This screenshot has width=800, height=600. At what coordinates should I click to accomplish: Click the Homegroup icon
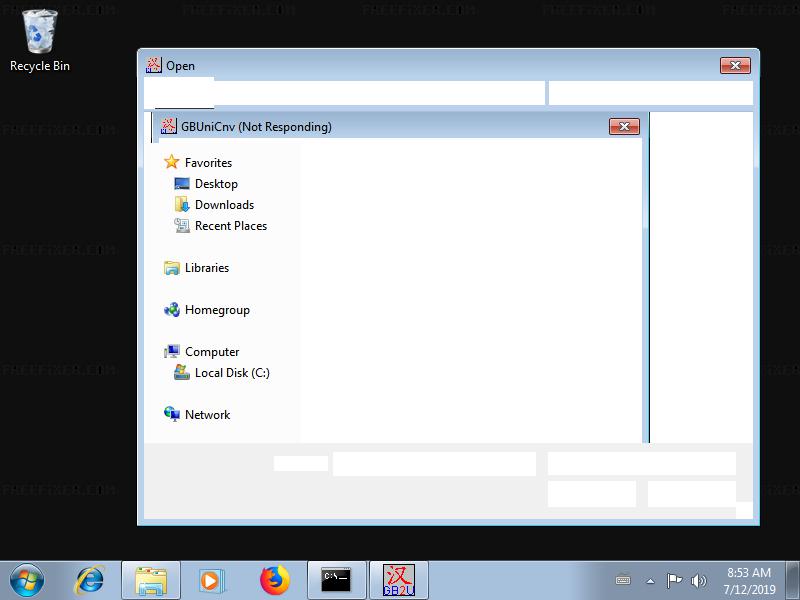click(x=171, y=310)
